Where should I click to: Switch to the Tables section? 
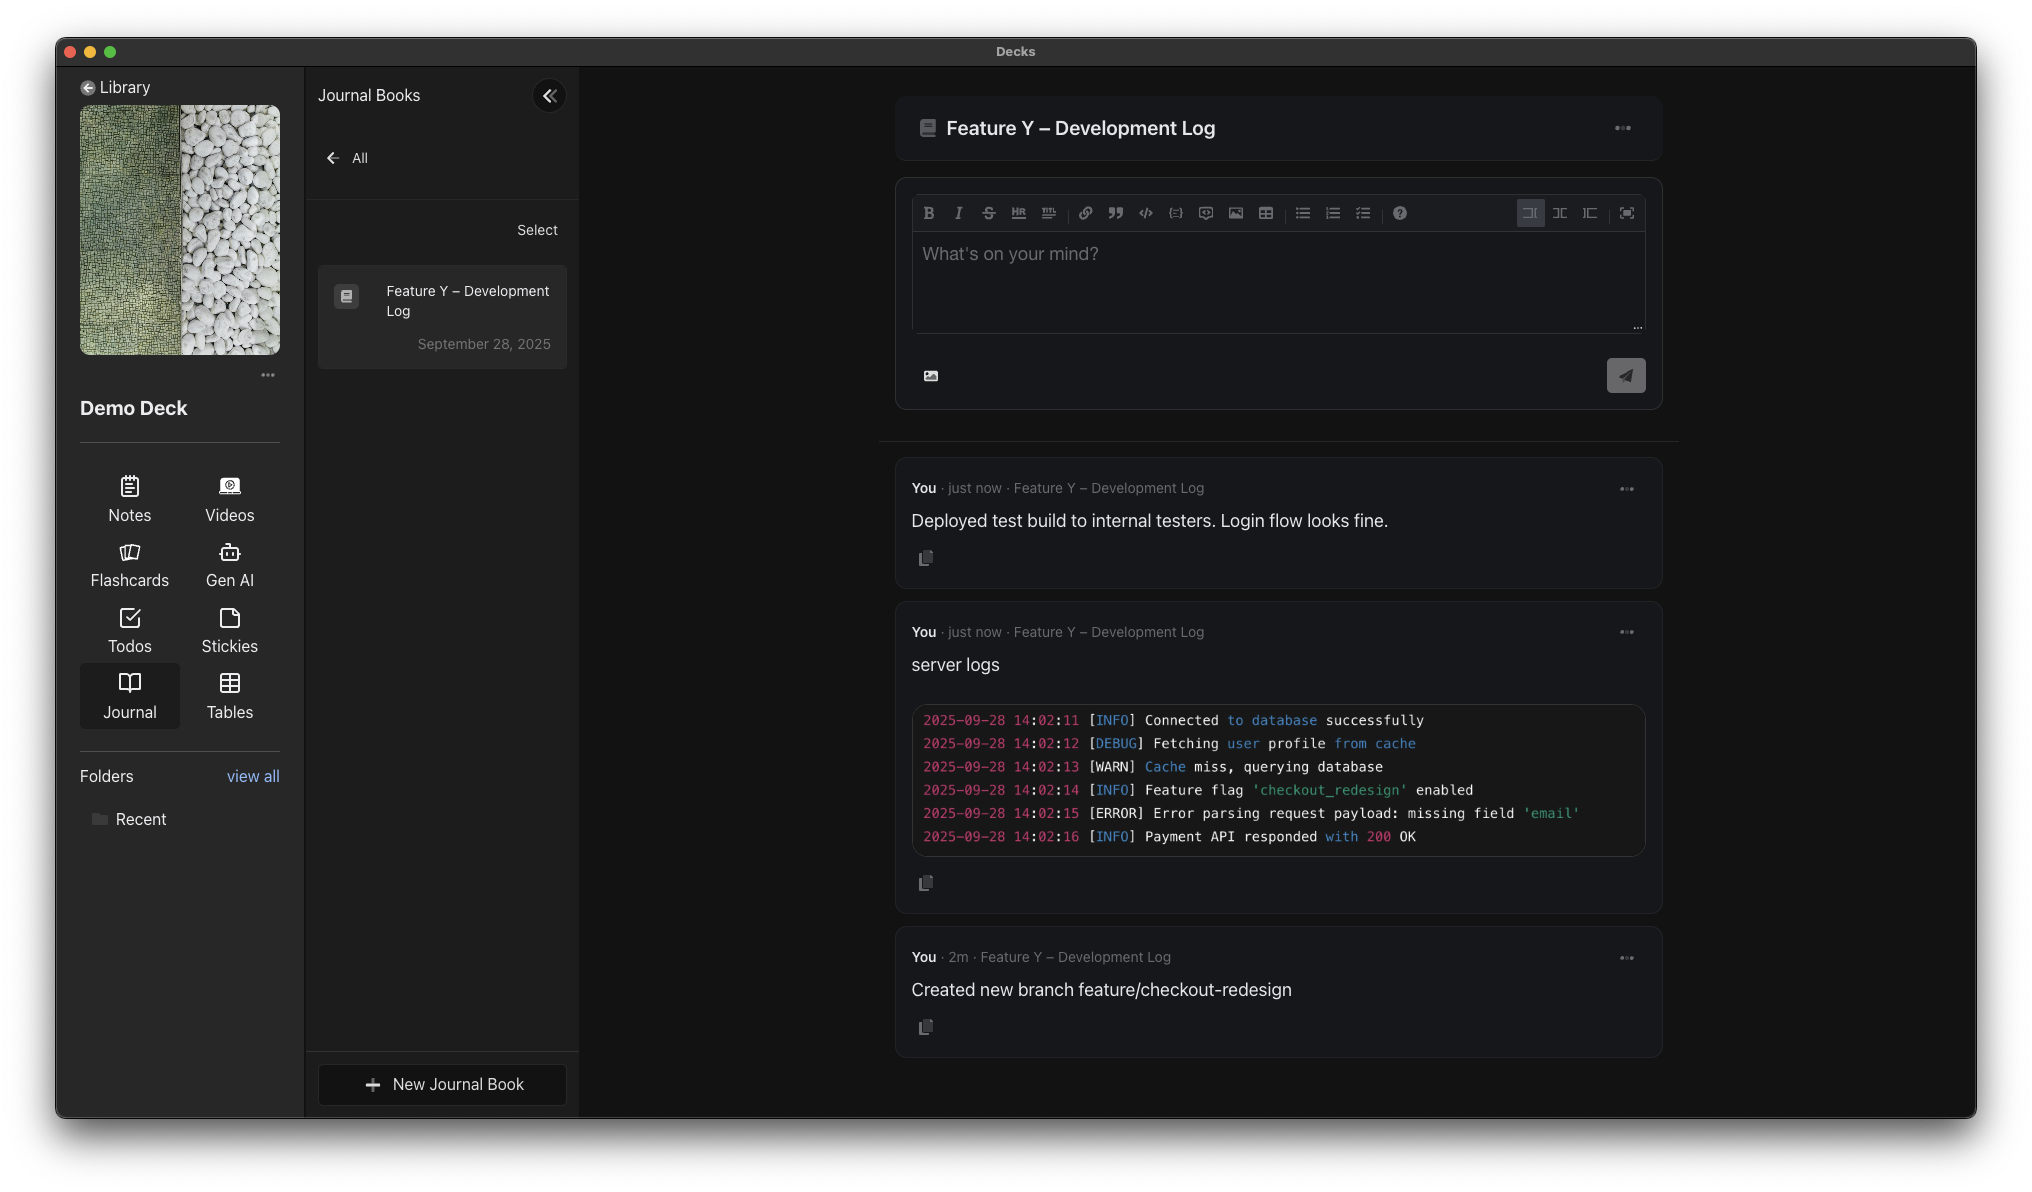pyautogui.click(x=230, y=696)
